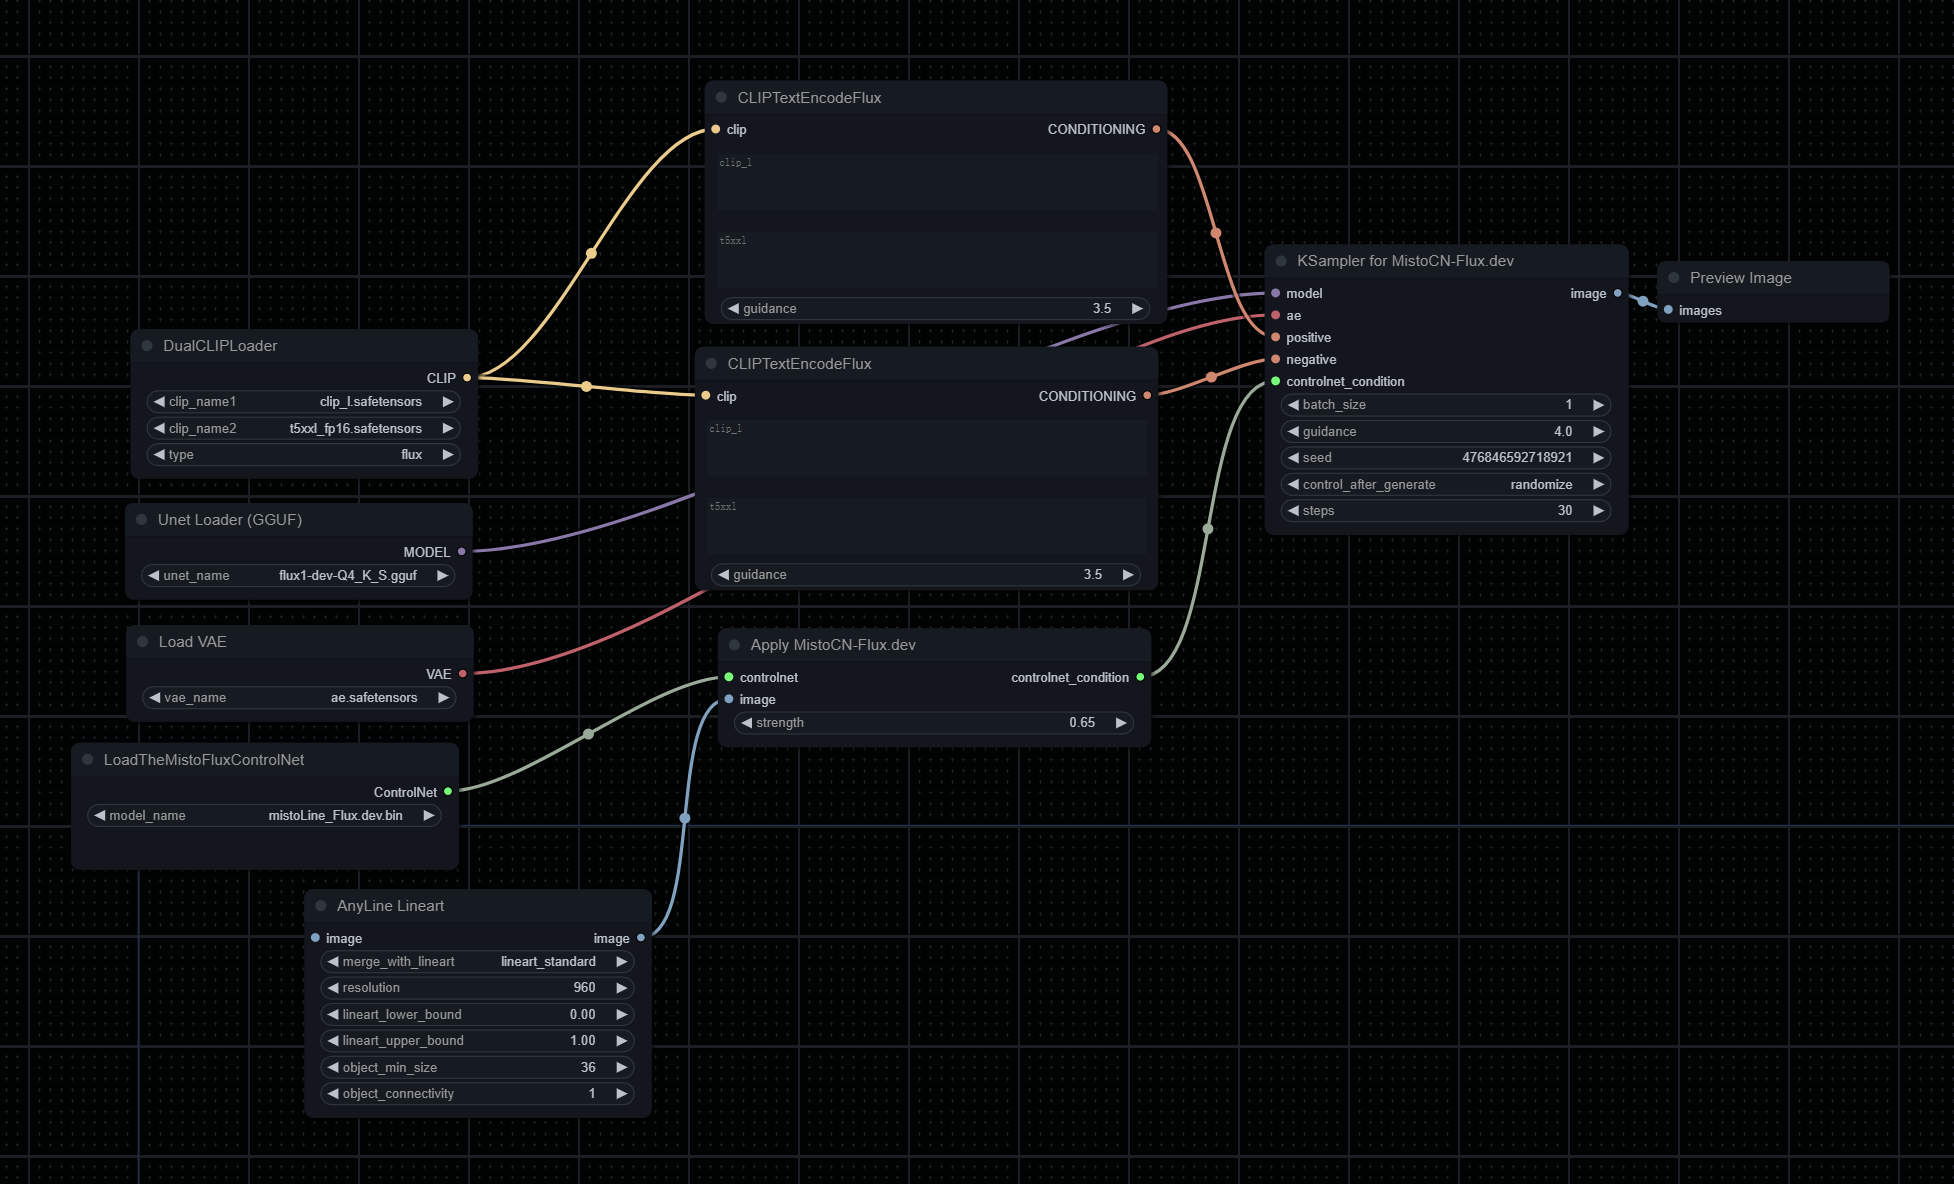Click the MODEL output socket on Unet Loader
1954x1184 pixels.
(x=460, y=551)
